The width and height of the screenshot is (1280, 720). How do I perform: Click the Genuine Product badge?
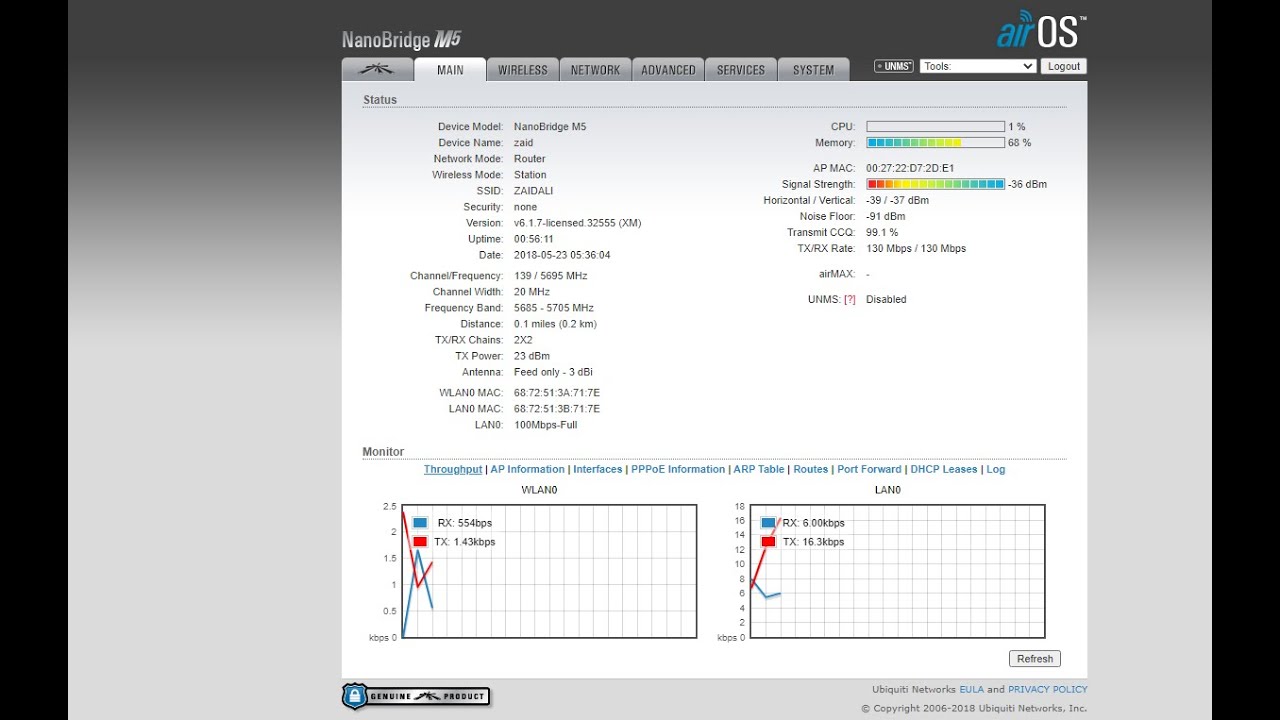(x=416, y=696)
